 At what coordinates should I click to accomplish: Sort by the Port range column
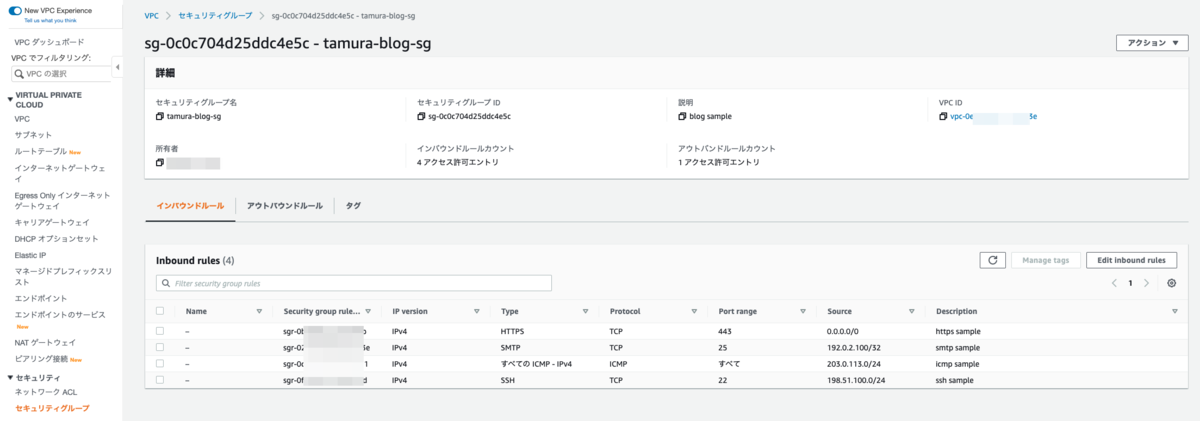point(803,312)
